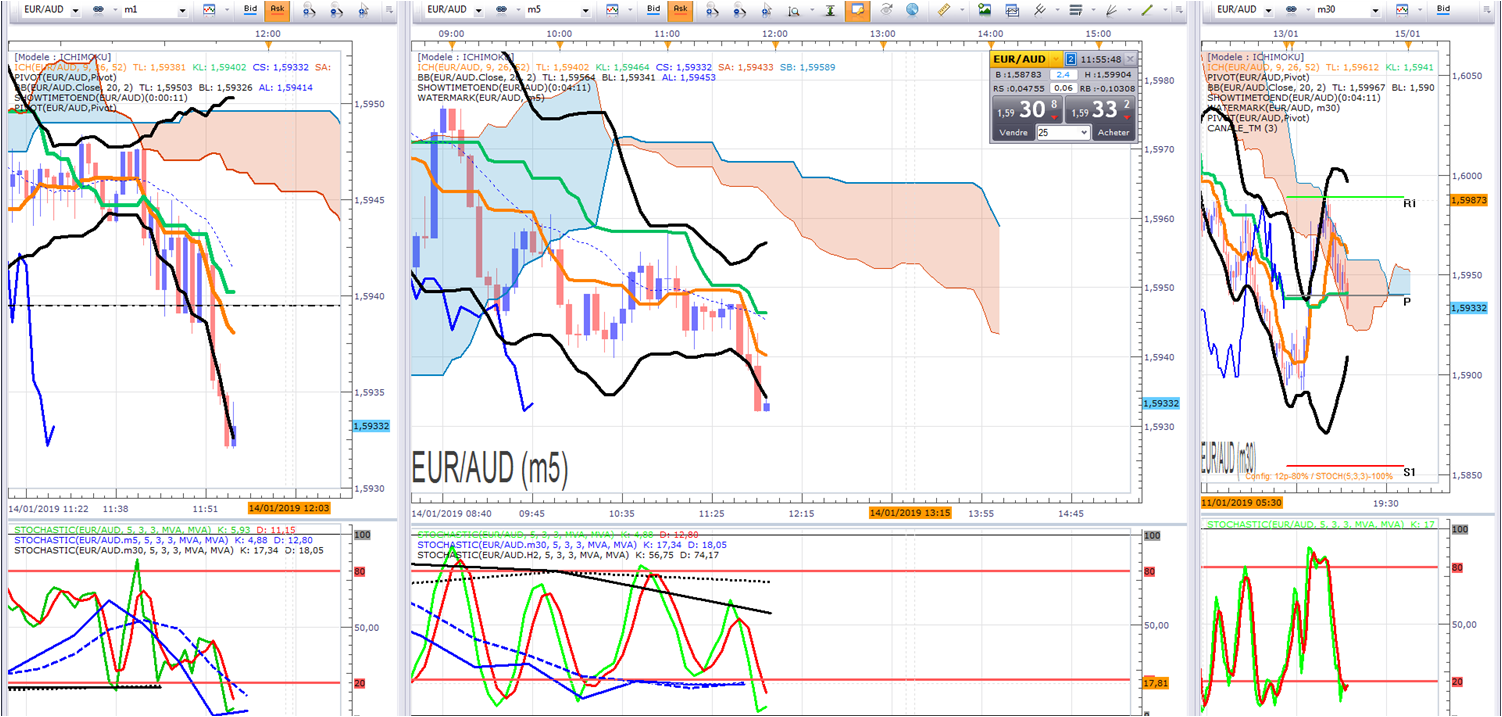Click link charts icon in m5 chart toolbar
This screenshot has height=717, width=1502.
[x=501, y=9]
